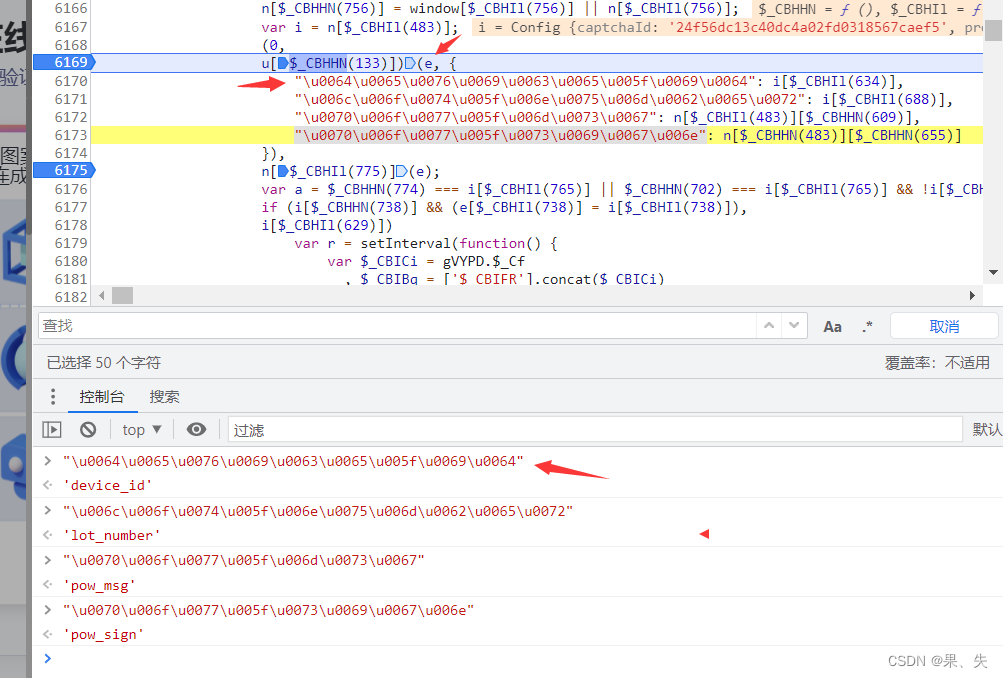1003x678 pixels.
Task: Go to next search match arrow
Action: pos(794,326)
